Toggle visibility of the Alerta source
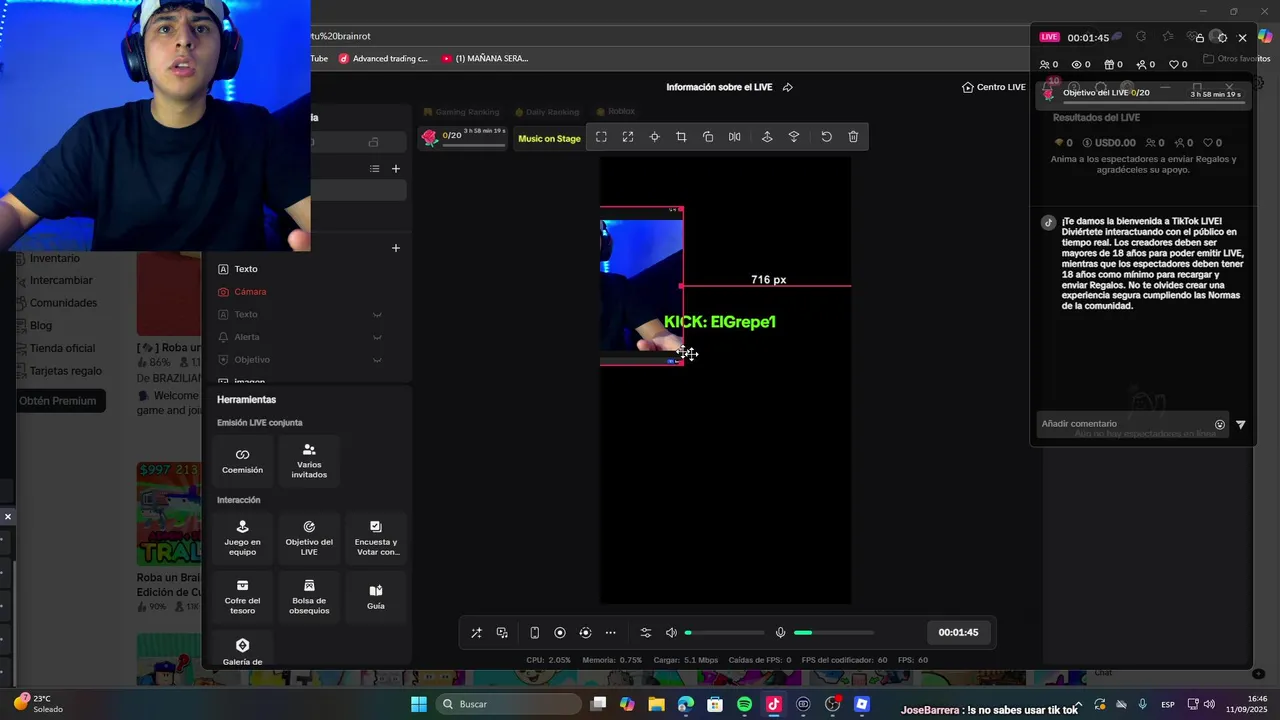1280x720 pixels. click(377, 337)
